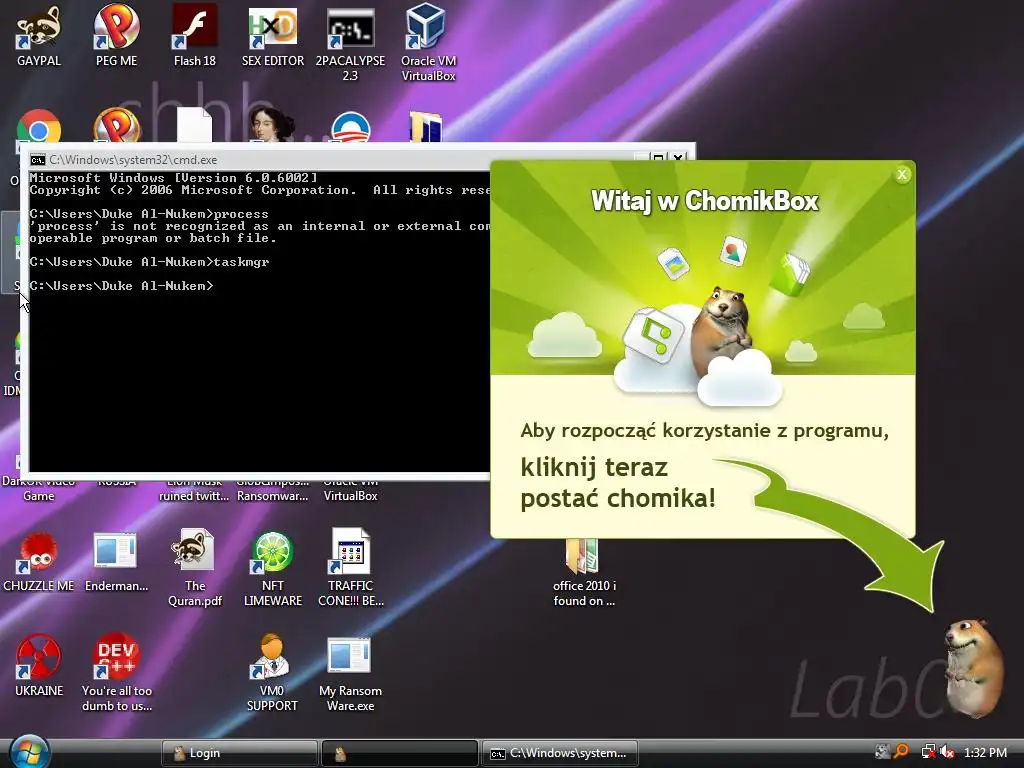Screen dimensions: 1024x768
Task: Select the Google Chrome desktop icon
Action: point(39,125)
